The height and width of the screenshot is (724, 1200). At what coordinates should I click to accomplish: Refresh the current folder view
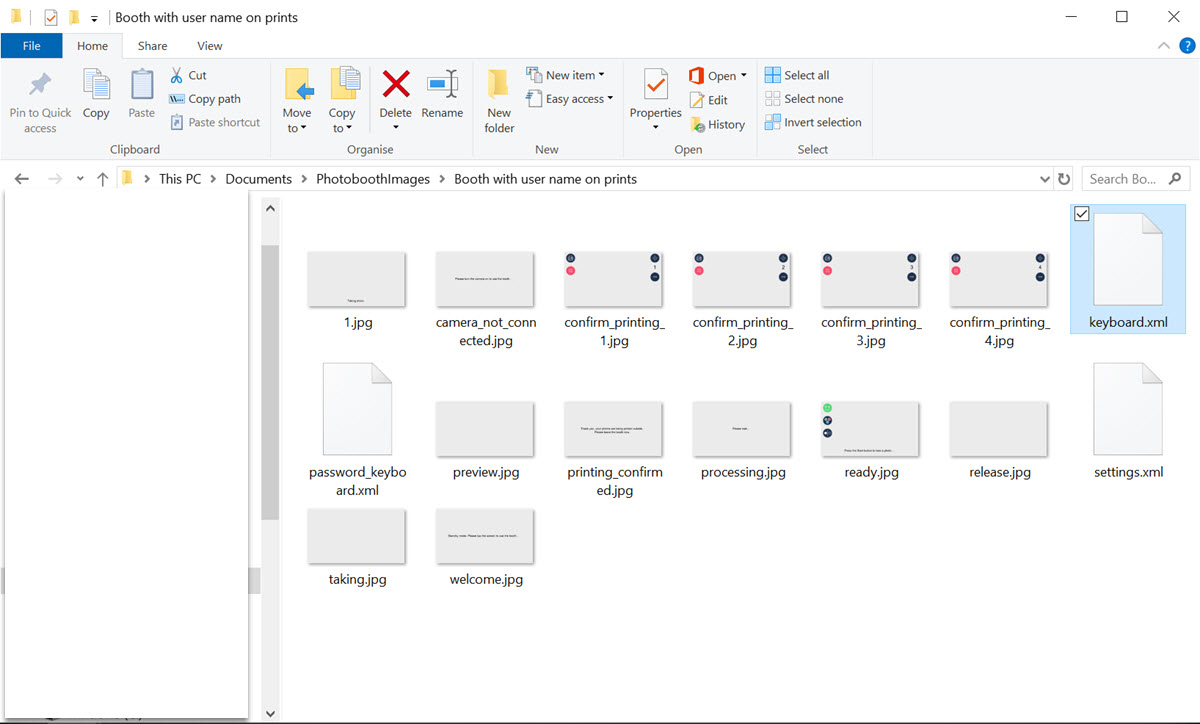[x=1064, y=179]
